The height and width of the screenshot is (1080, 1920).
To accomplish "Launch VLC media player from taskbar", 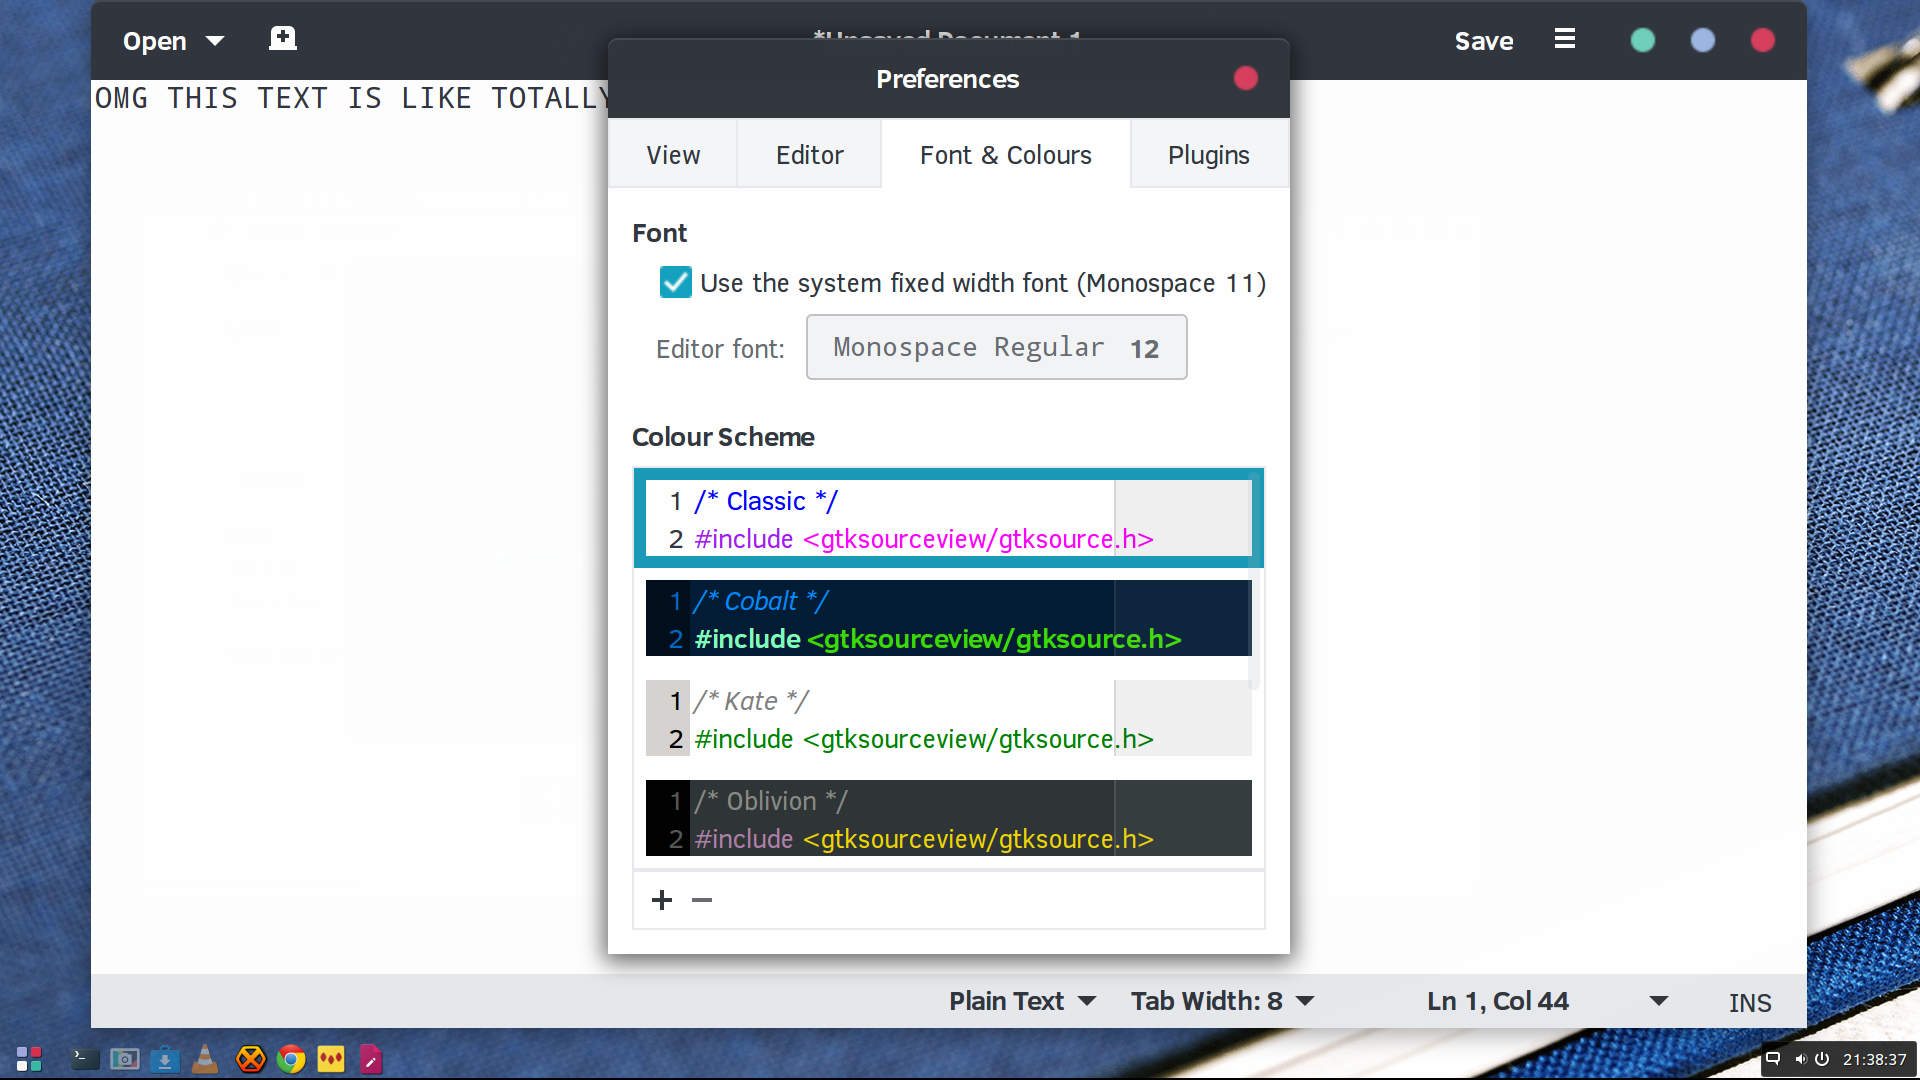I will 205,1059.
